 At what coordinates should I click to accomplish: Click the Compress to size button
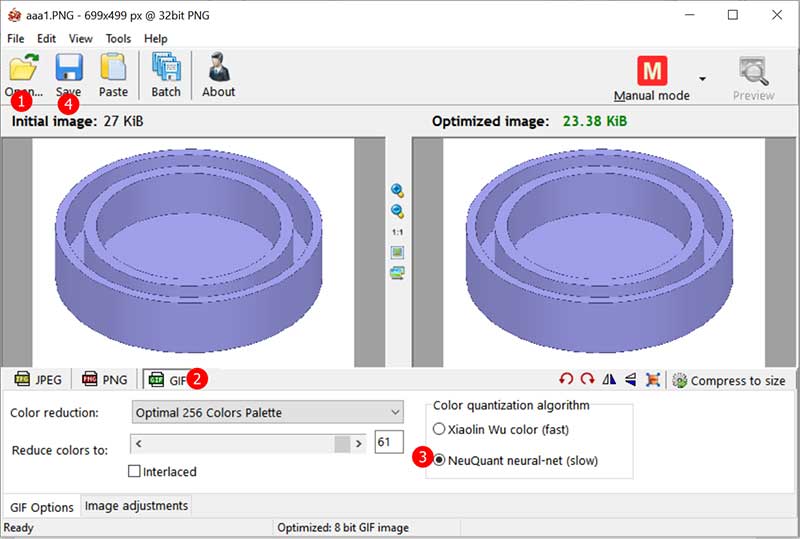(728, 380)
